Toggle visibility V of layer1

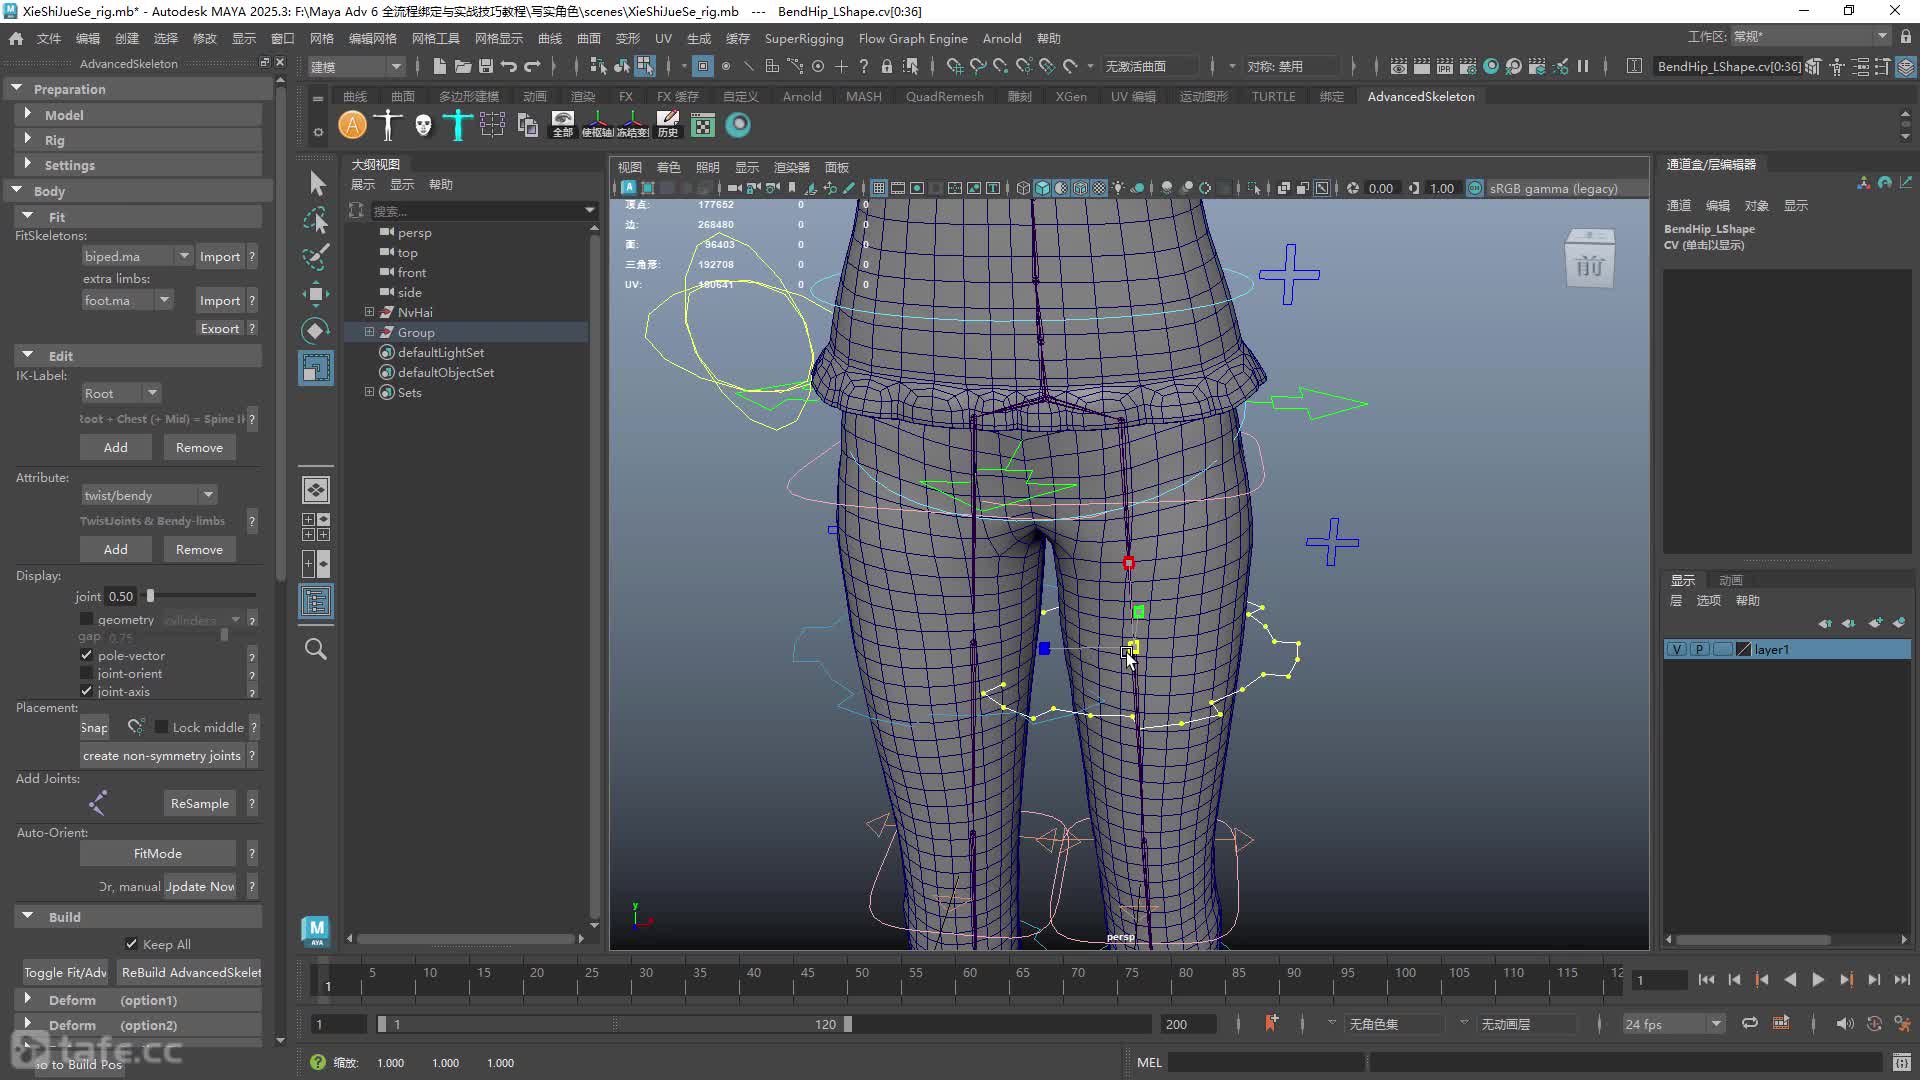coord(1677,650)
